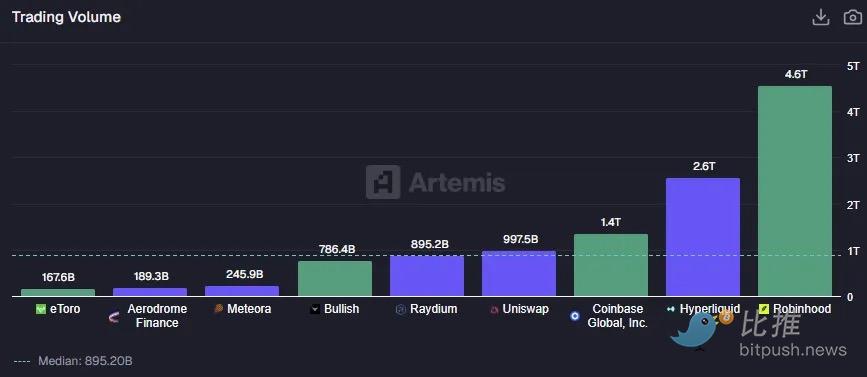
Task: Click the Uniswap logo icon
Action: click(x=494, y=310)
